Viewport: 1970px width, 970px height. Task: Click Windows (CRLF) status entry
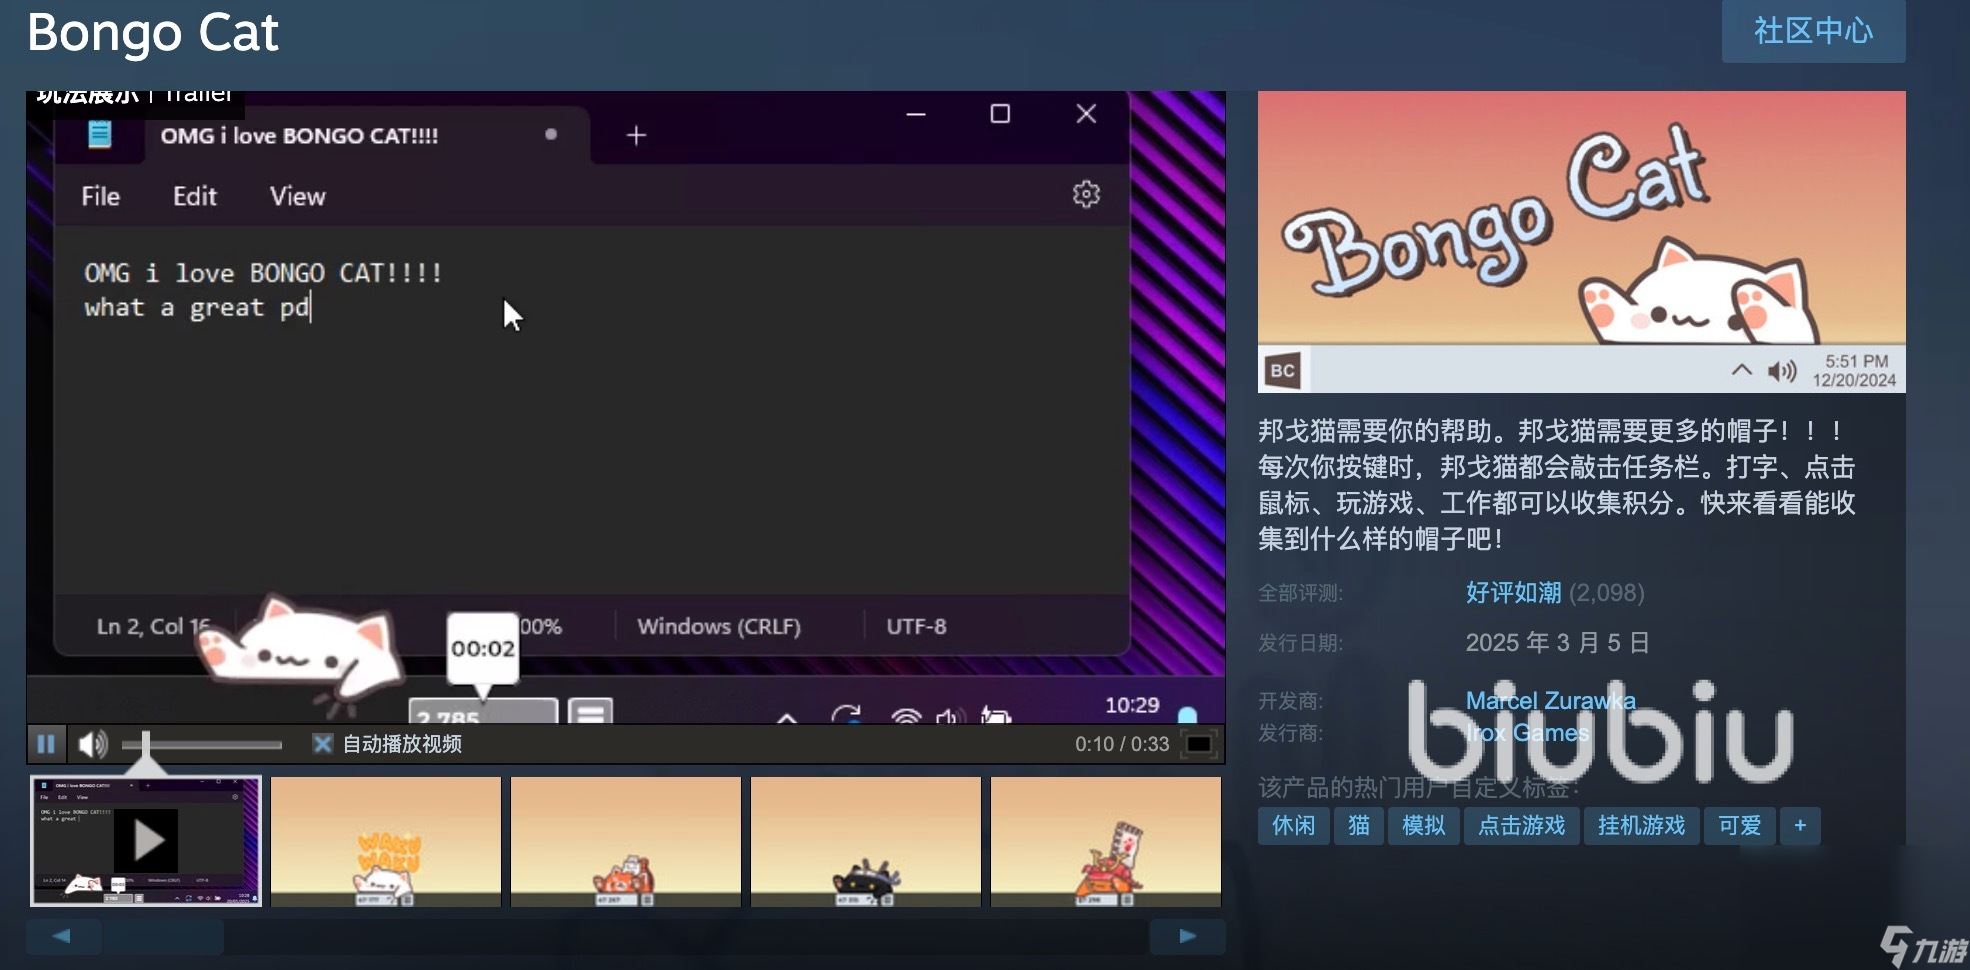pyautogui.click(x=719, y=627)
